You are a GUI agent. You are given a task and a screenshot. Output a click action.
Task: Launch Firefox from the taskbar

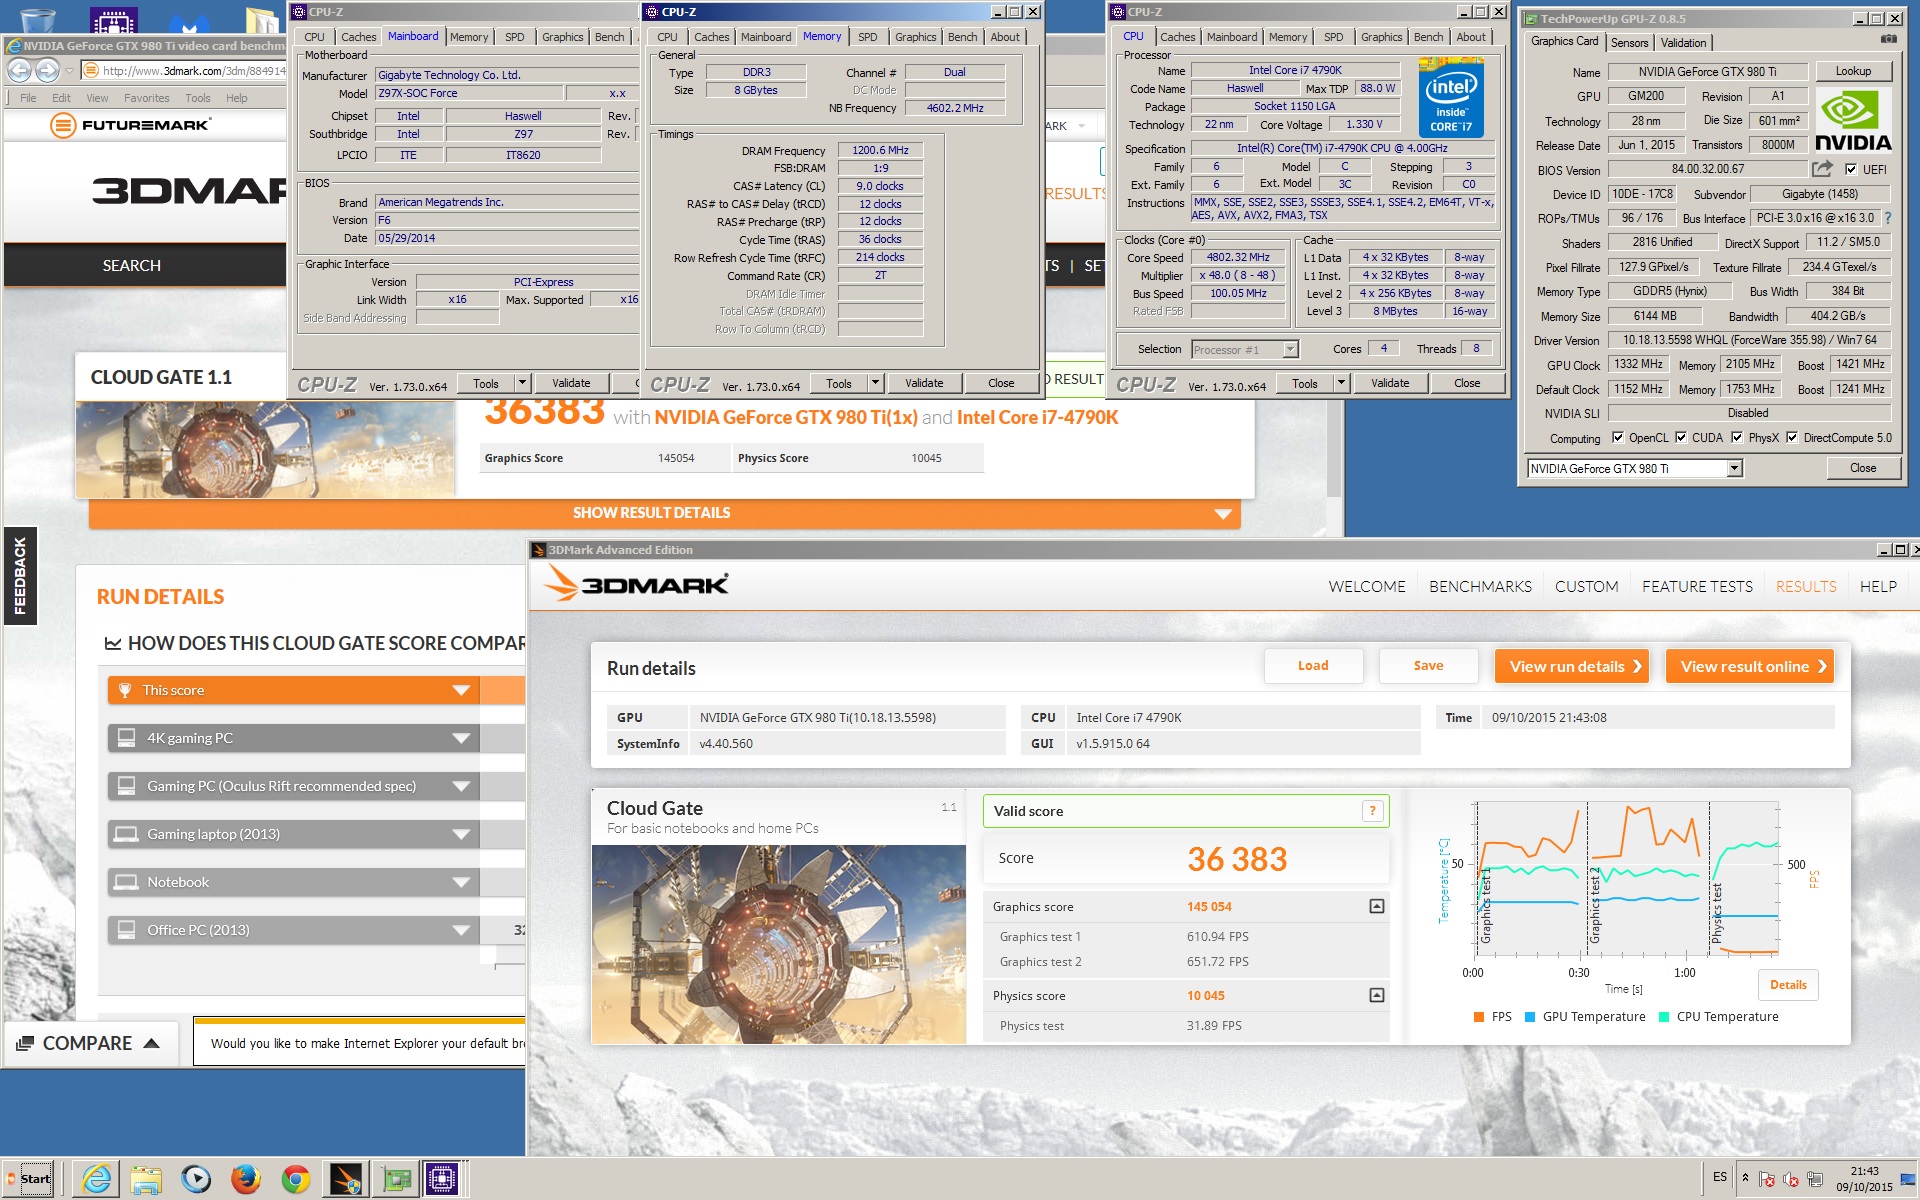(245, 1179)
